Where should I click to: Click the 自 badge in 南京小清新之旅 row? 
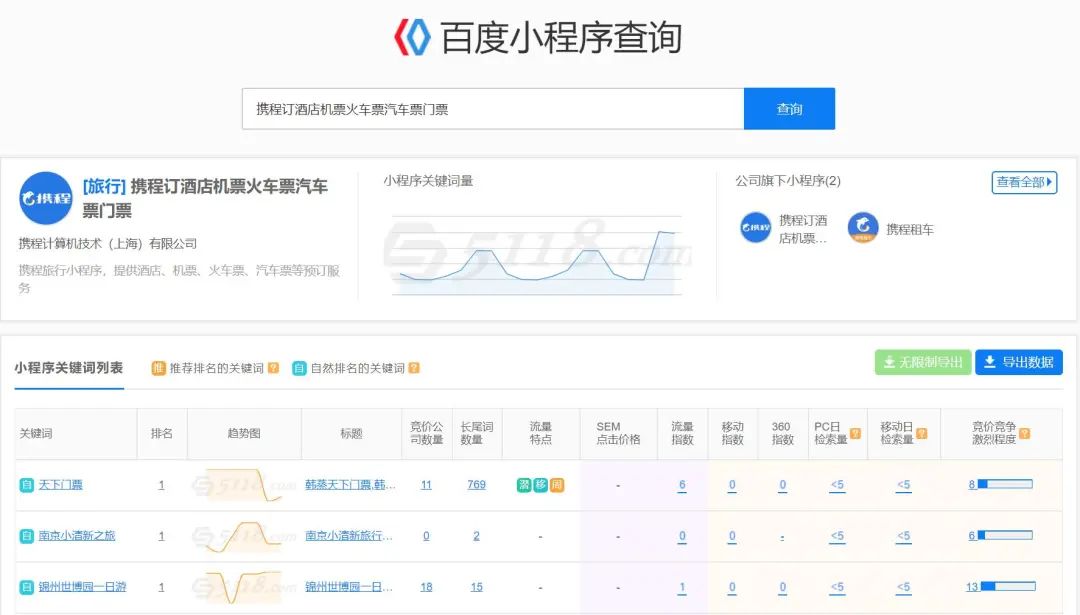point(26,536)
